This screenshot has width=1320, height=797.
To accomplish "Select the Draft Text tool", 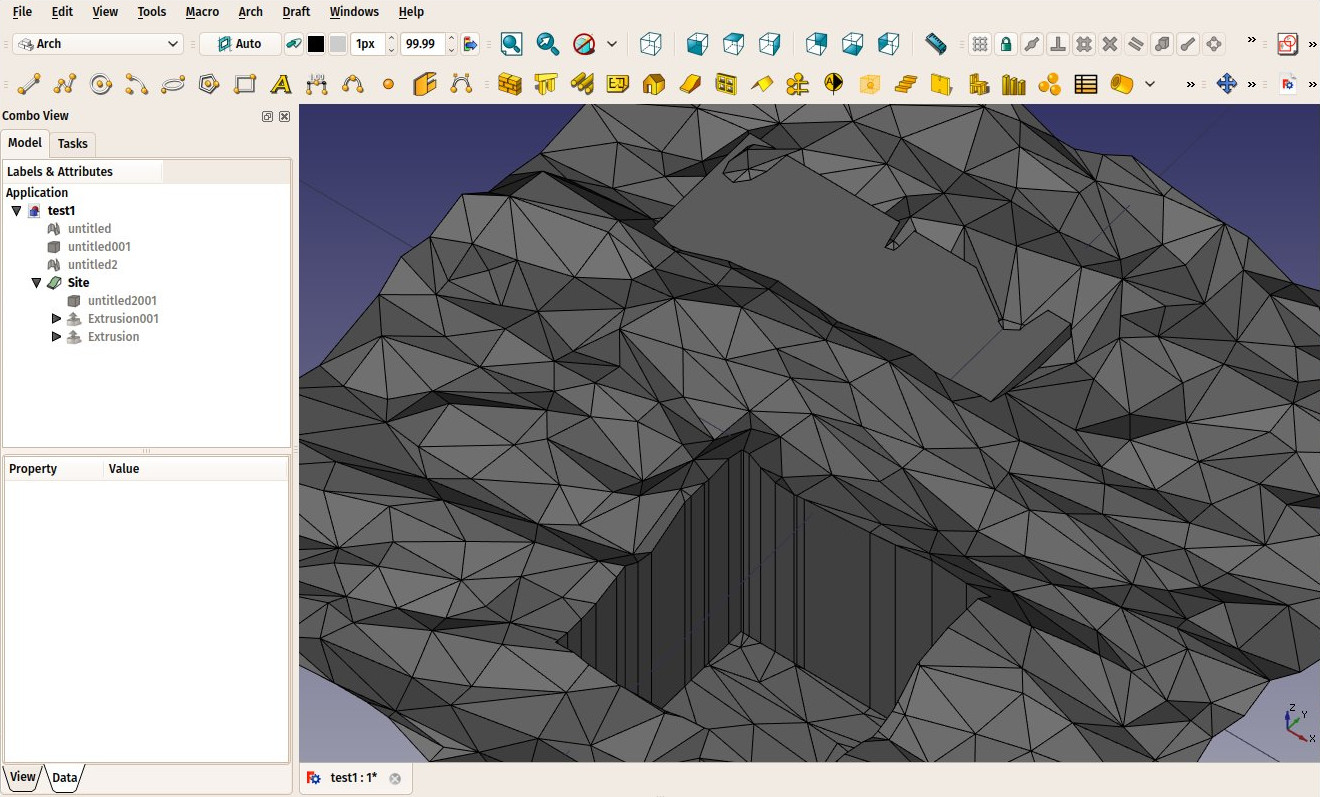I will tap(281, 84).
